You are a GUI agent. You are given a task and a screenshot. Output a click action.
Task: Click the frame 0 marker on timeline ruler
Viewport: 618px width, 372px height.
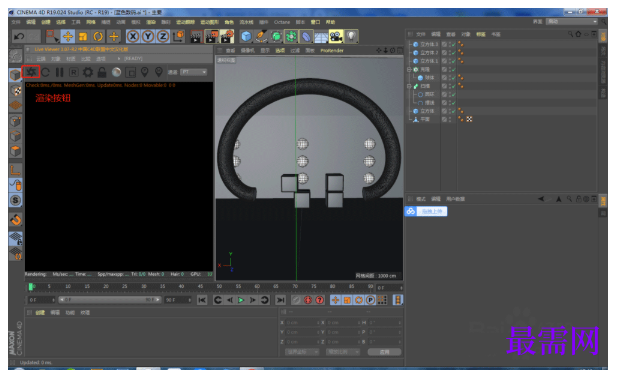(x=31, y=287)
